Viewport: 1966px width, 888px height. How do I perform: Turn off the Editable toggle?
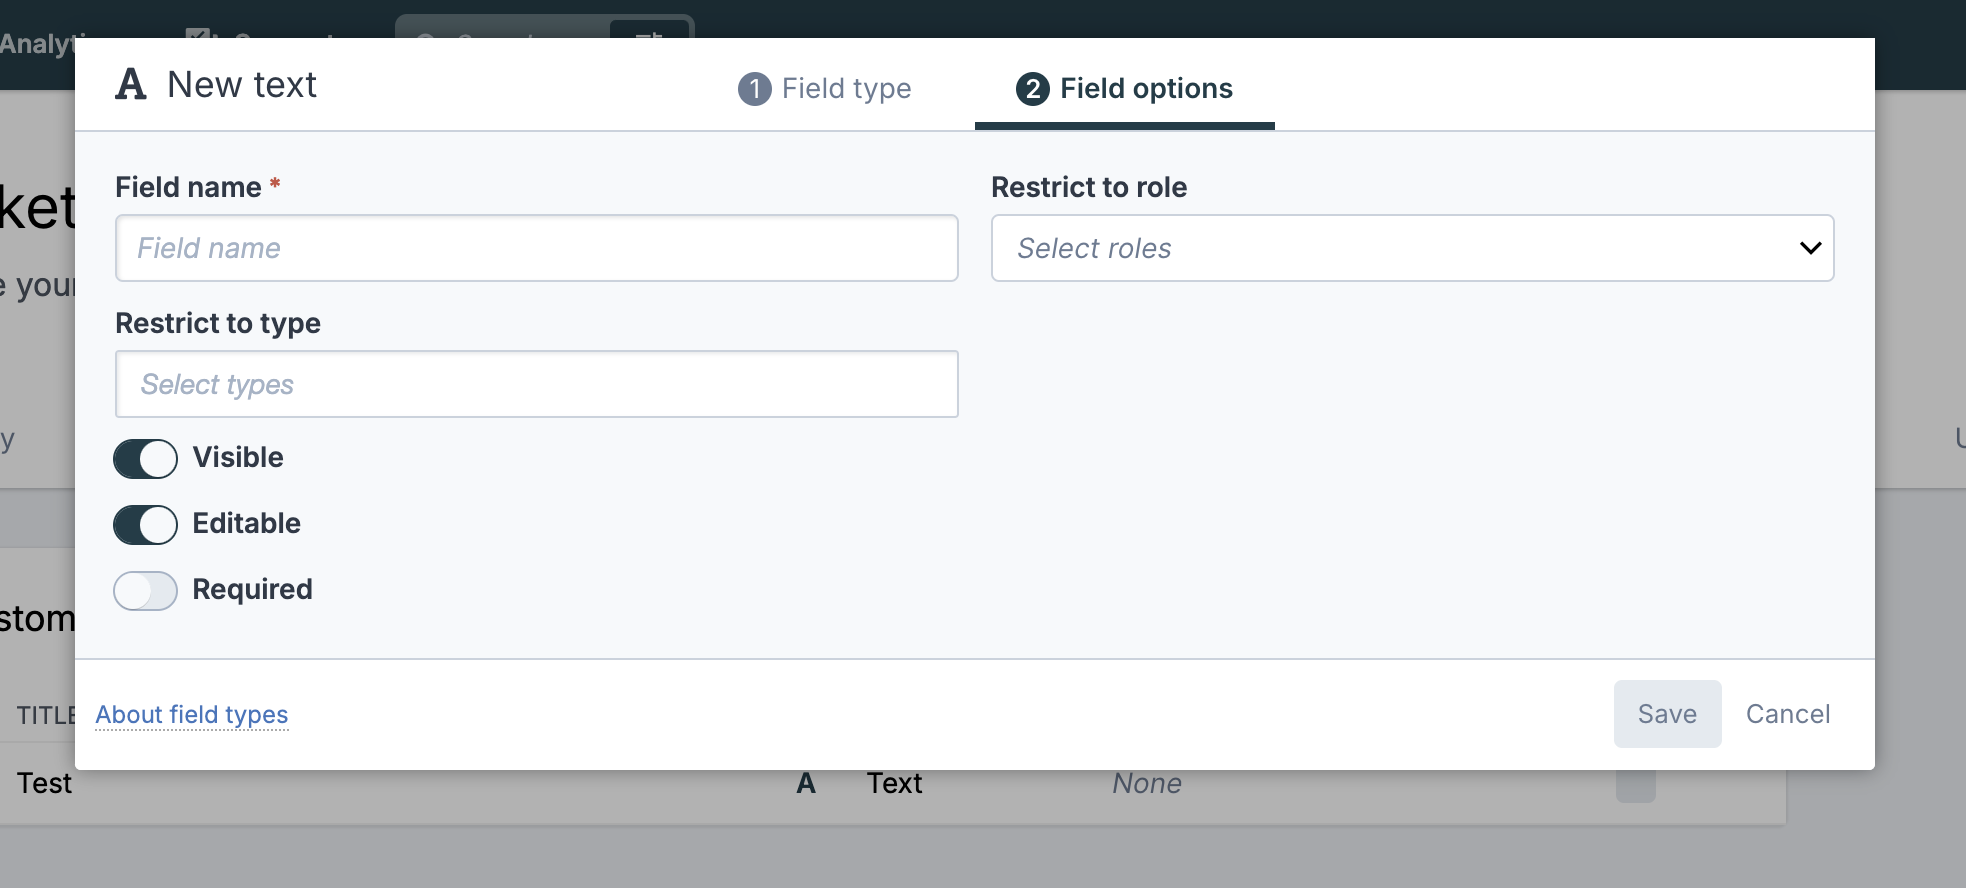pyautogui.click(x=146, y=525)
